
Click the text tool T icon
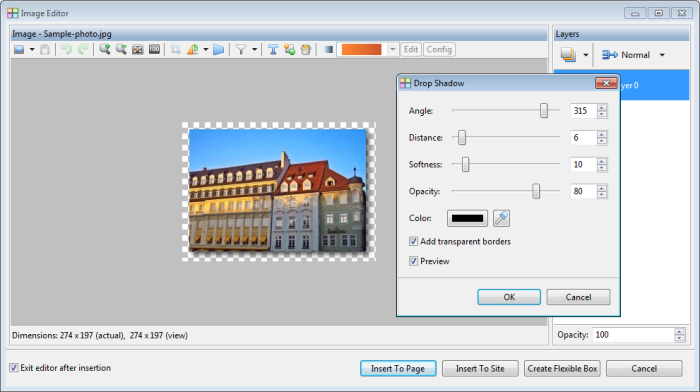tap(273, 50)
